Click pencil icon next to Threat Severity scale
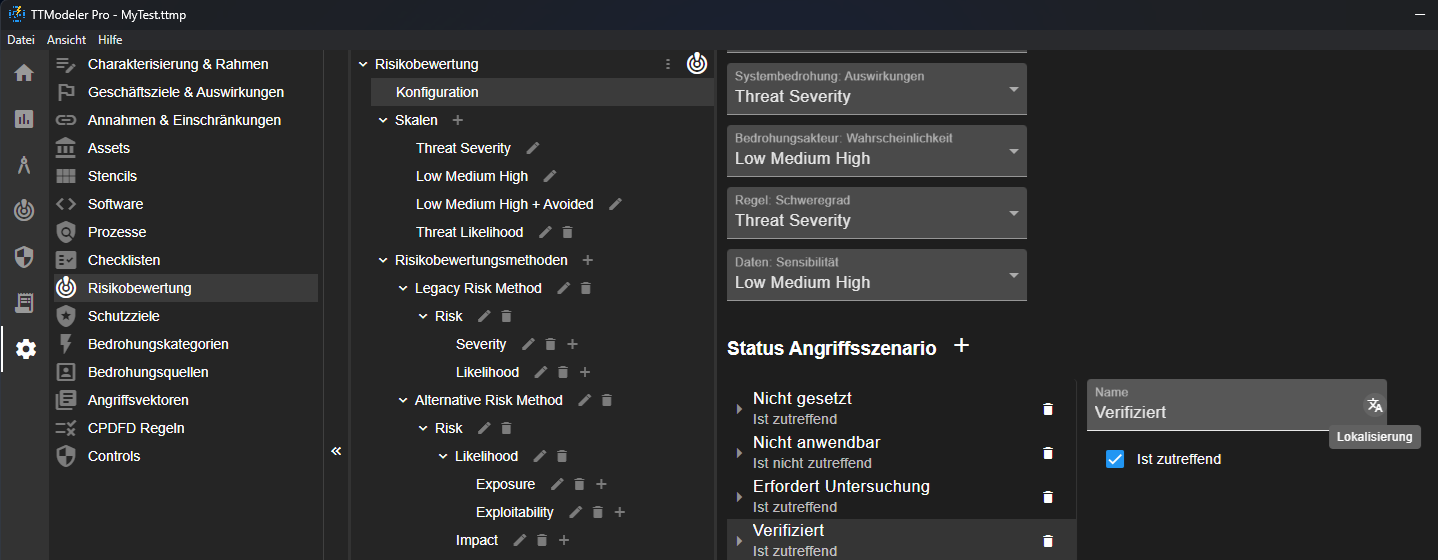1438x560 pixels. [533, 148]
